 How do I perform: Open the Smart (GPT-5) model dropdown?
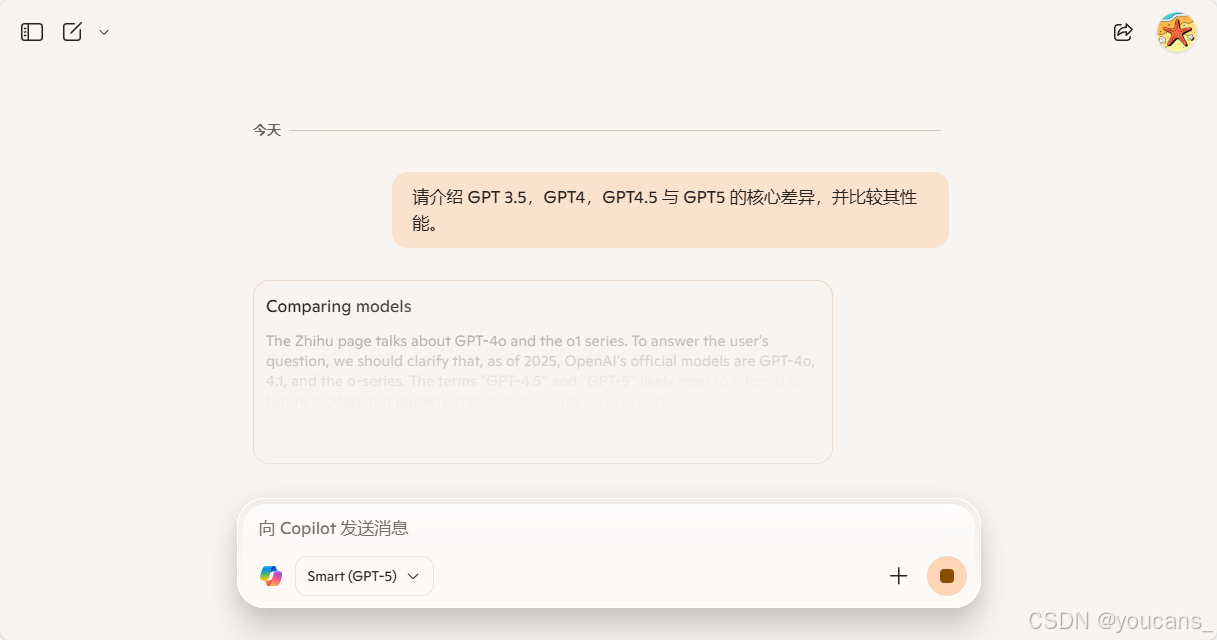[364, 576]
